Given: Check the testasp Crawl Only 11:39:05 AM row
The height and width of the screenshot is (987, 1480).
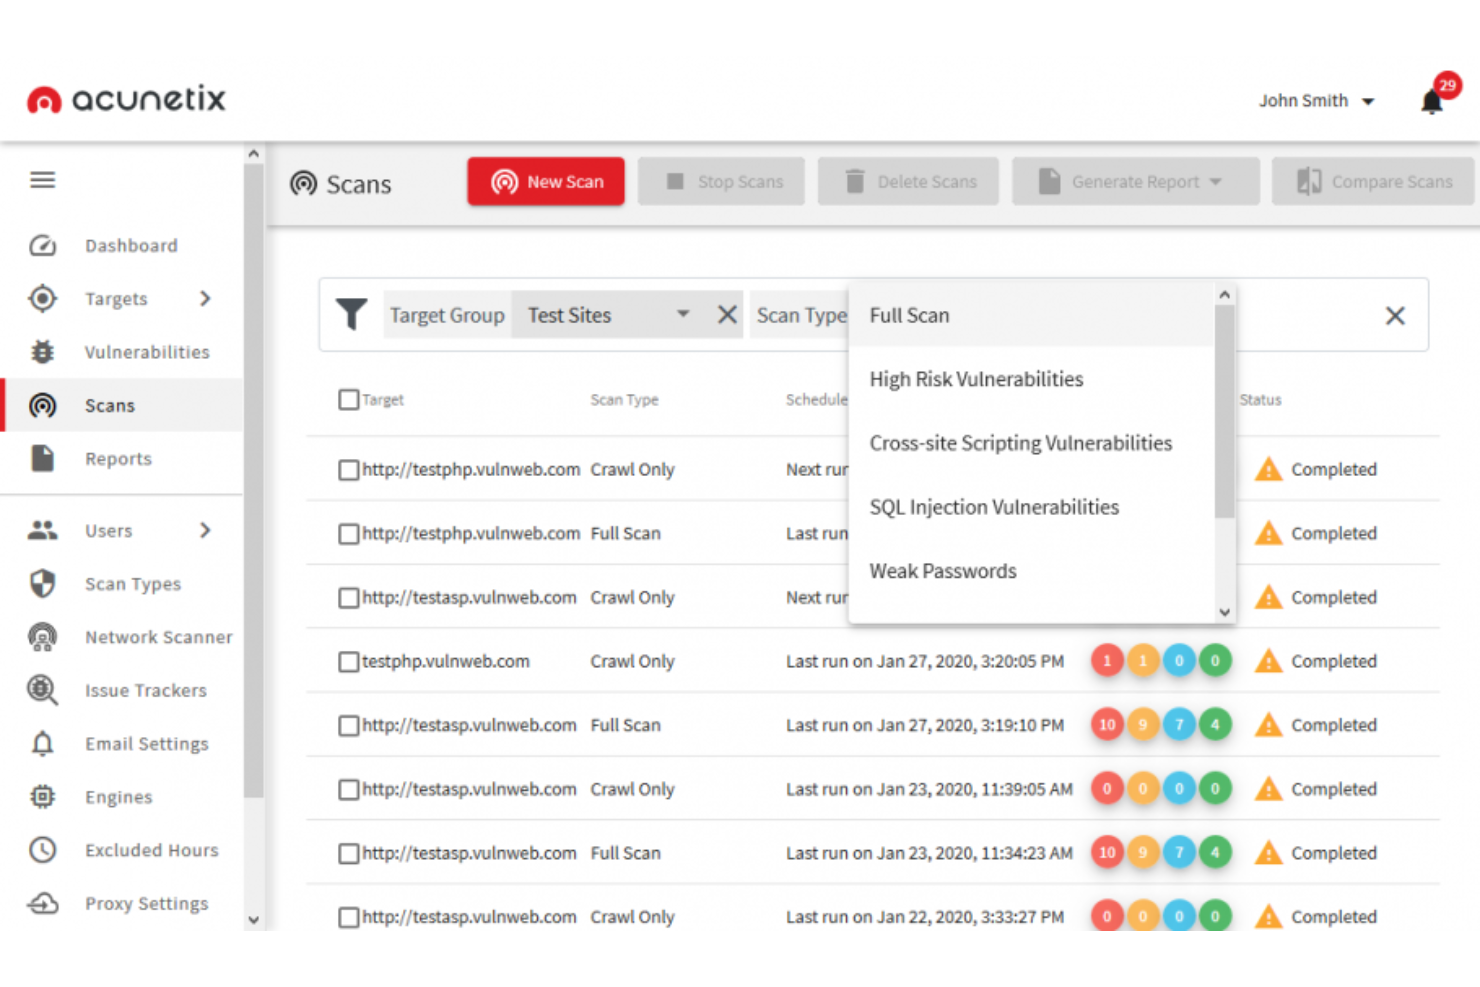Looking at the screenshot, I should [348, 790].
